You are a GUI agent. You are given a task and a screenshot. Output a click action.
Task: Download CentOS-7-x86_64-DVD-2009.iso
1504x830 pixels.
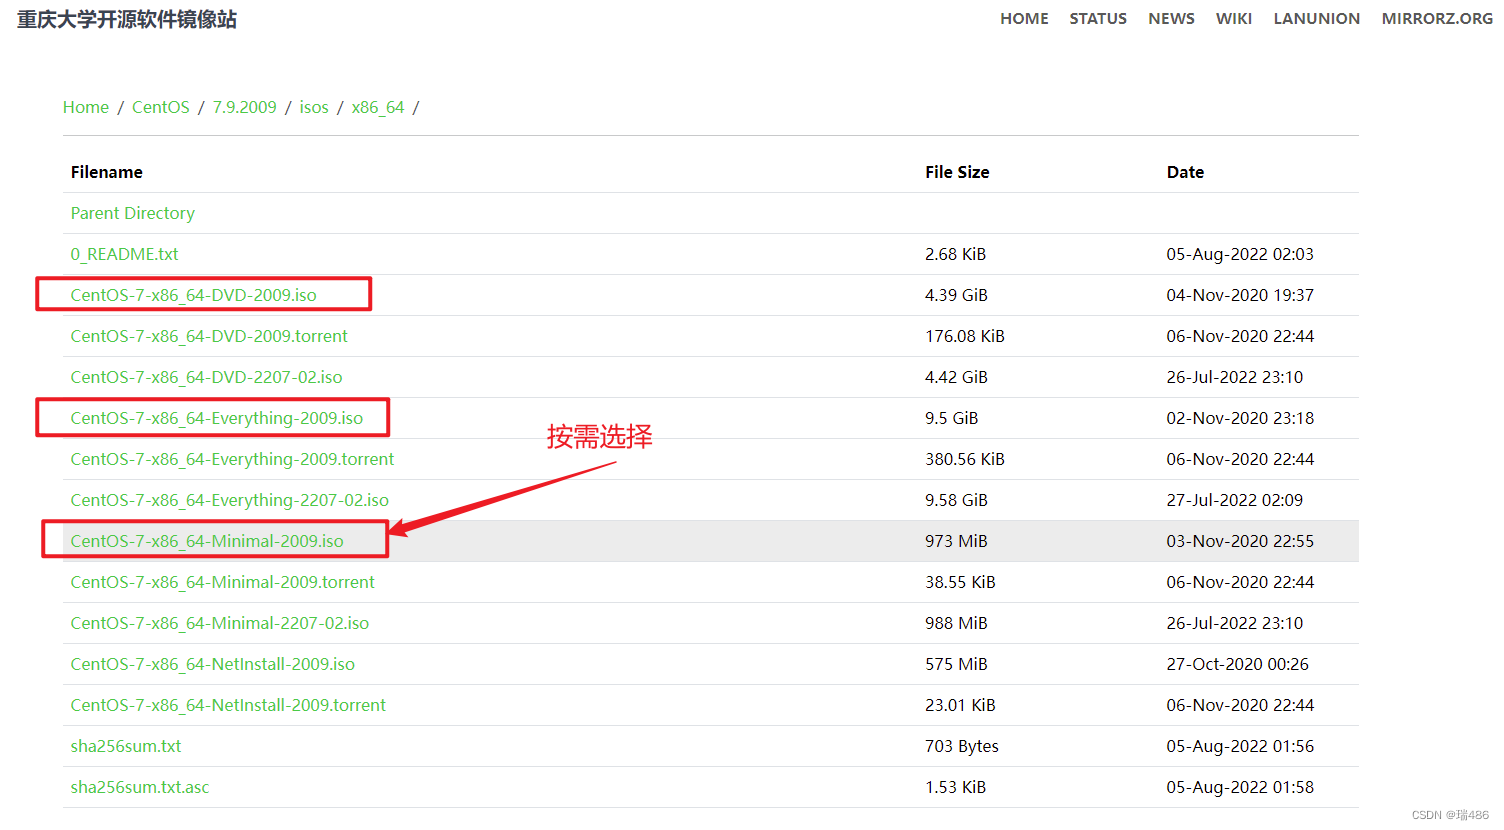(194, 295)
